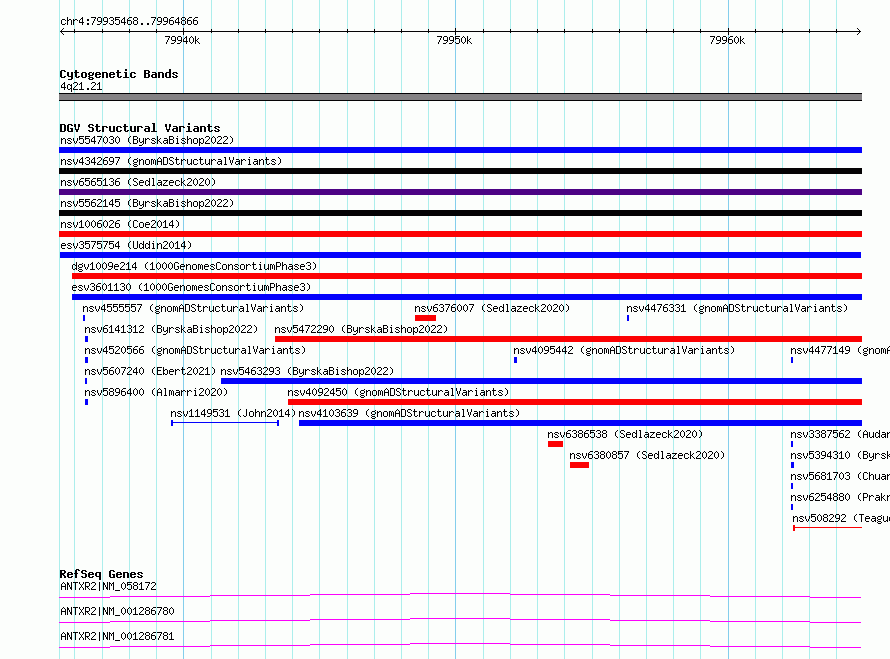Viewport: 890px width, 659px height.
Task: Click the 79940k ruler position
Action: tap(182, 40)
